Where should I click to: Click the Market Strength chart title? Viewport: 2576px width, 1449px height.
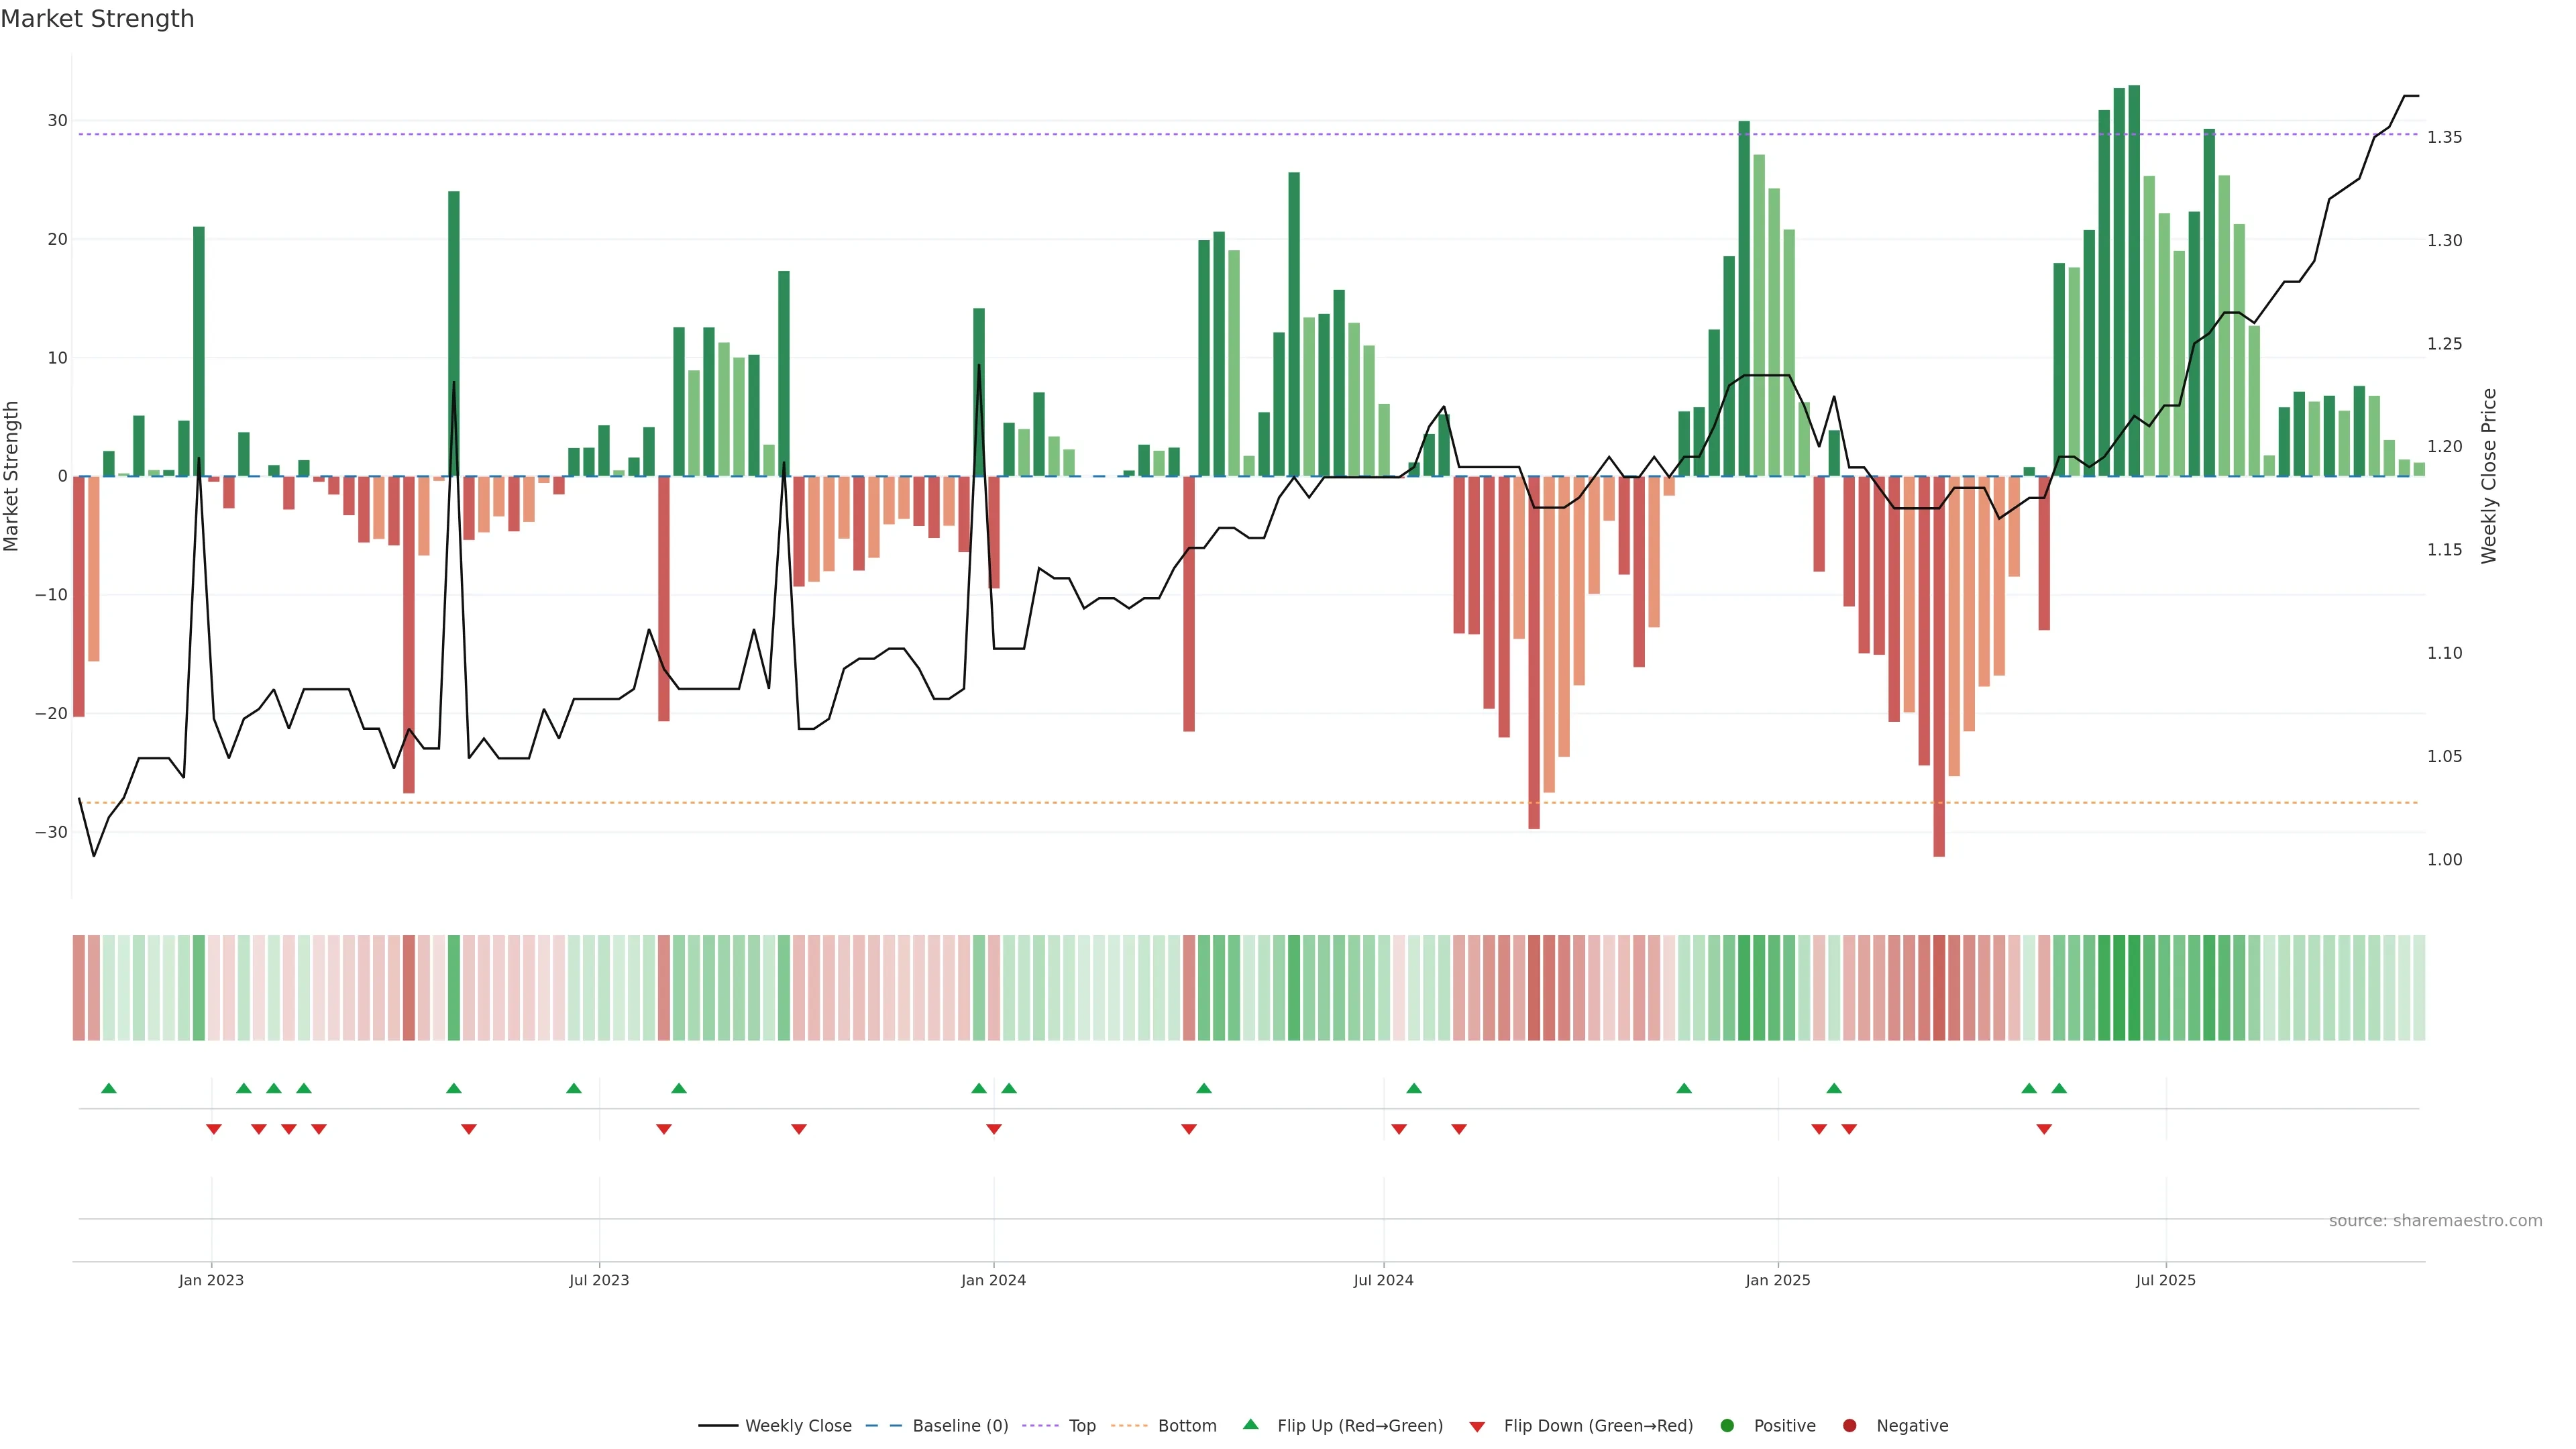point(97,19)
